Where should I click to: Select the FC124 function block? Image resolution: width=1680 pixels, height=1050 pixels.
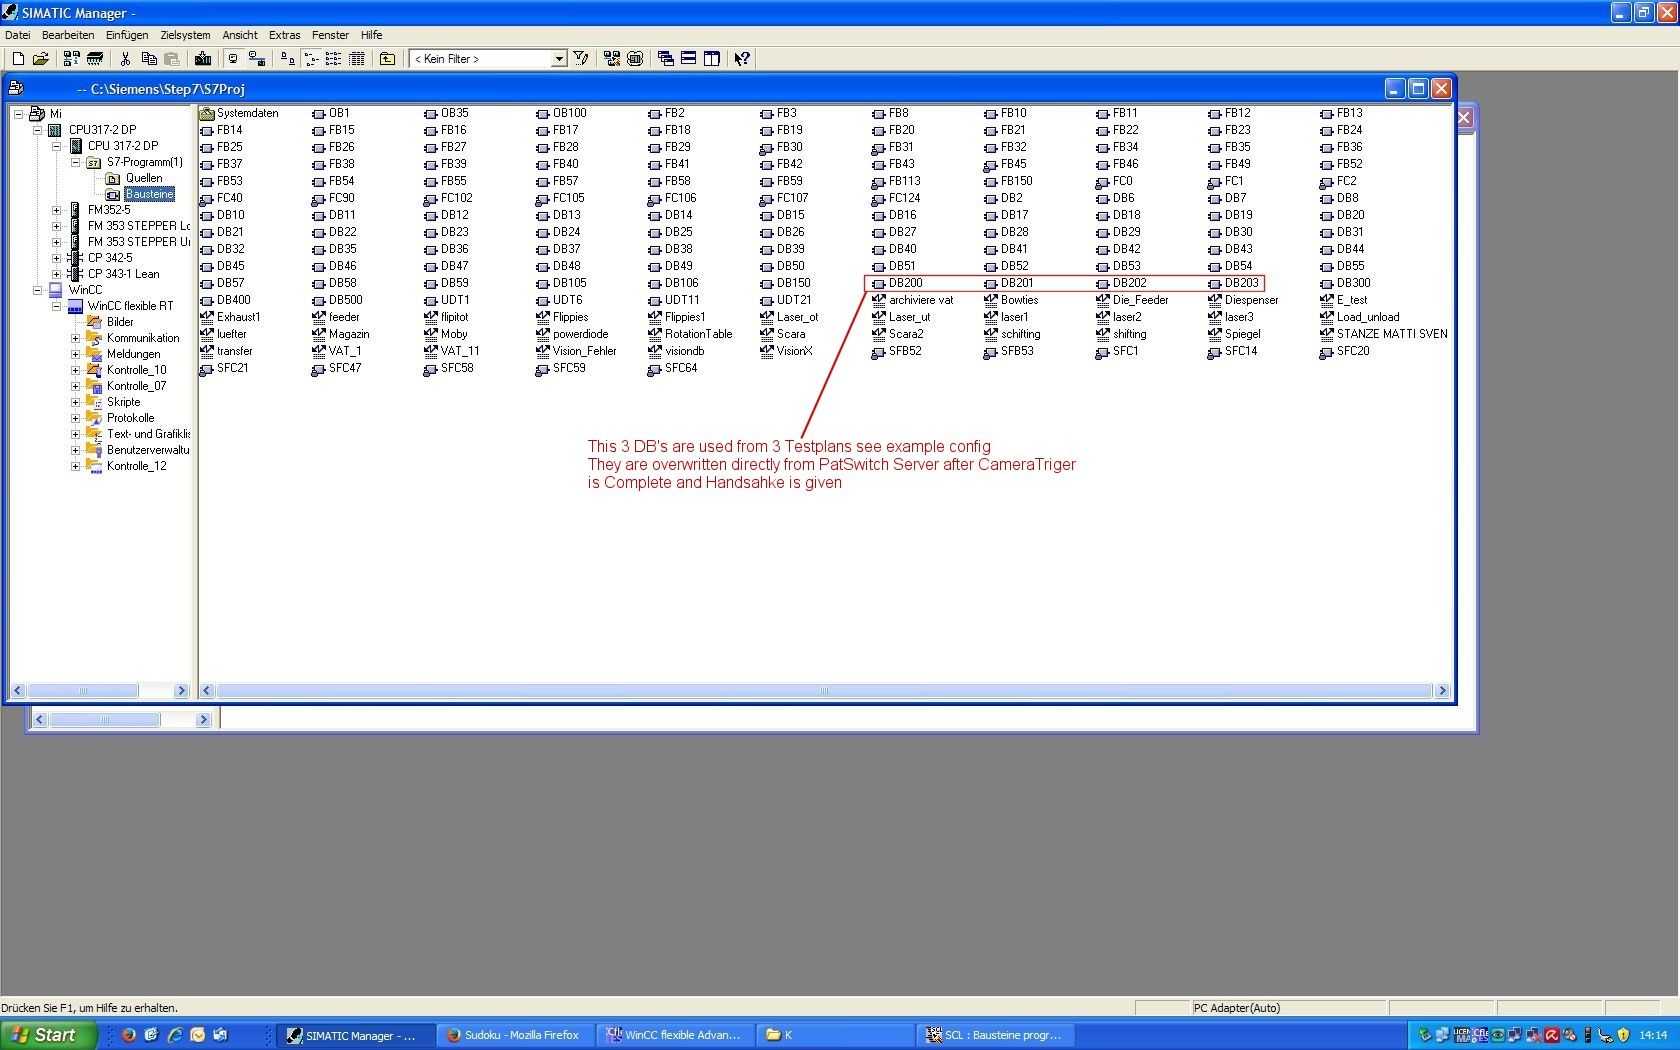897,198
